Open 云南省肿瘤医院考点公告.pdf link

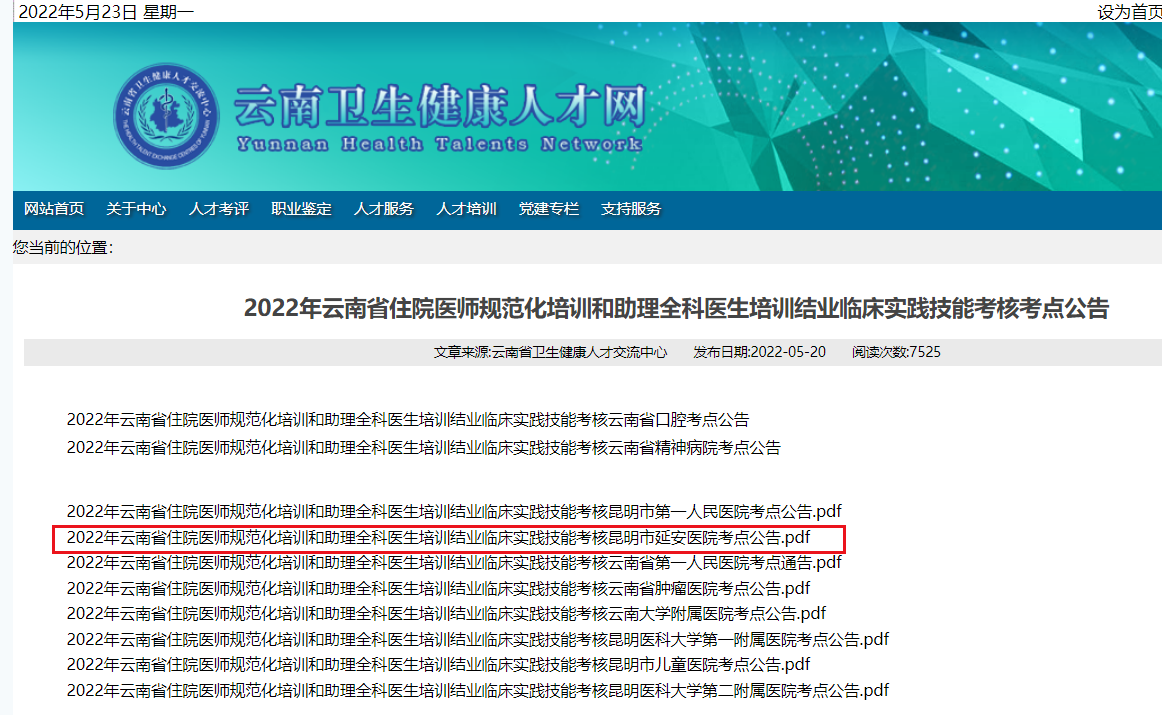click(438, 588)
